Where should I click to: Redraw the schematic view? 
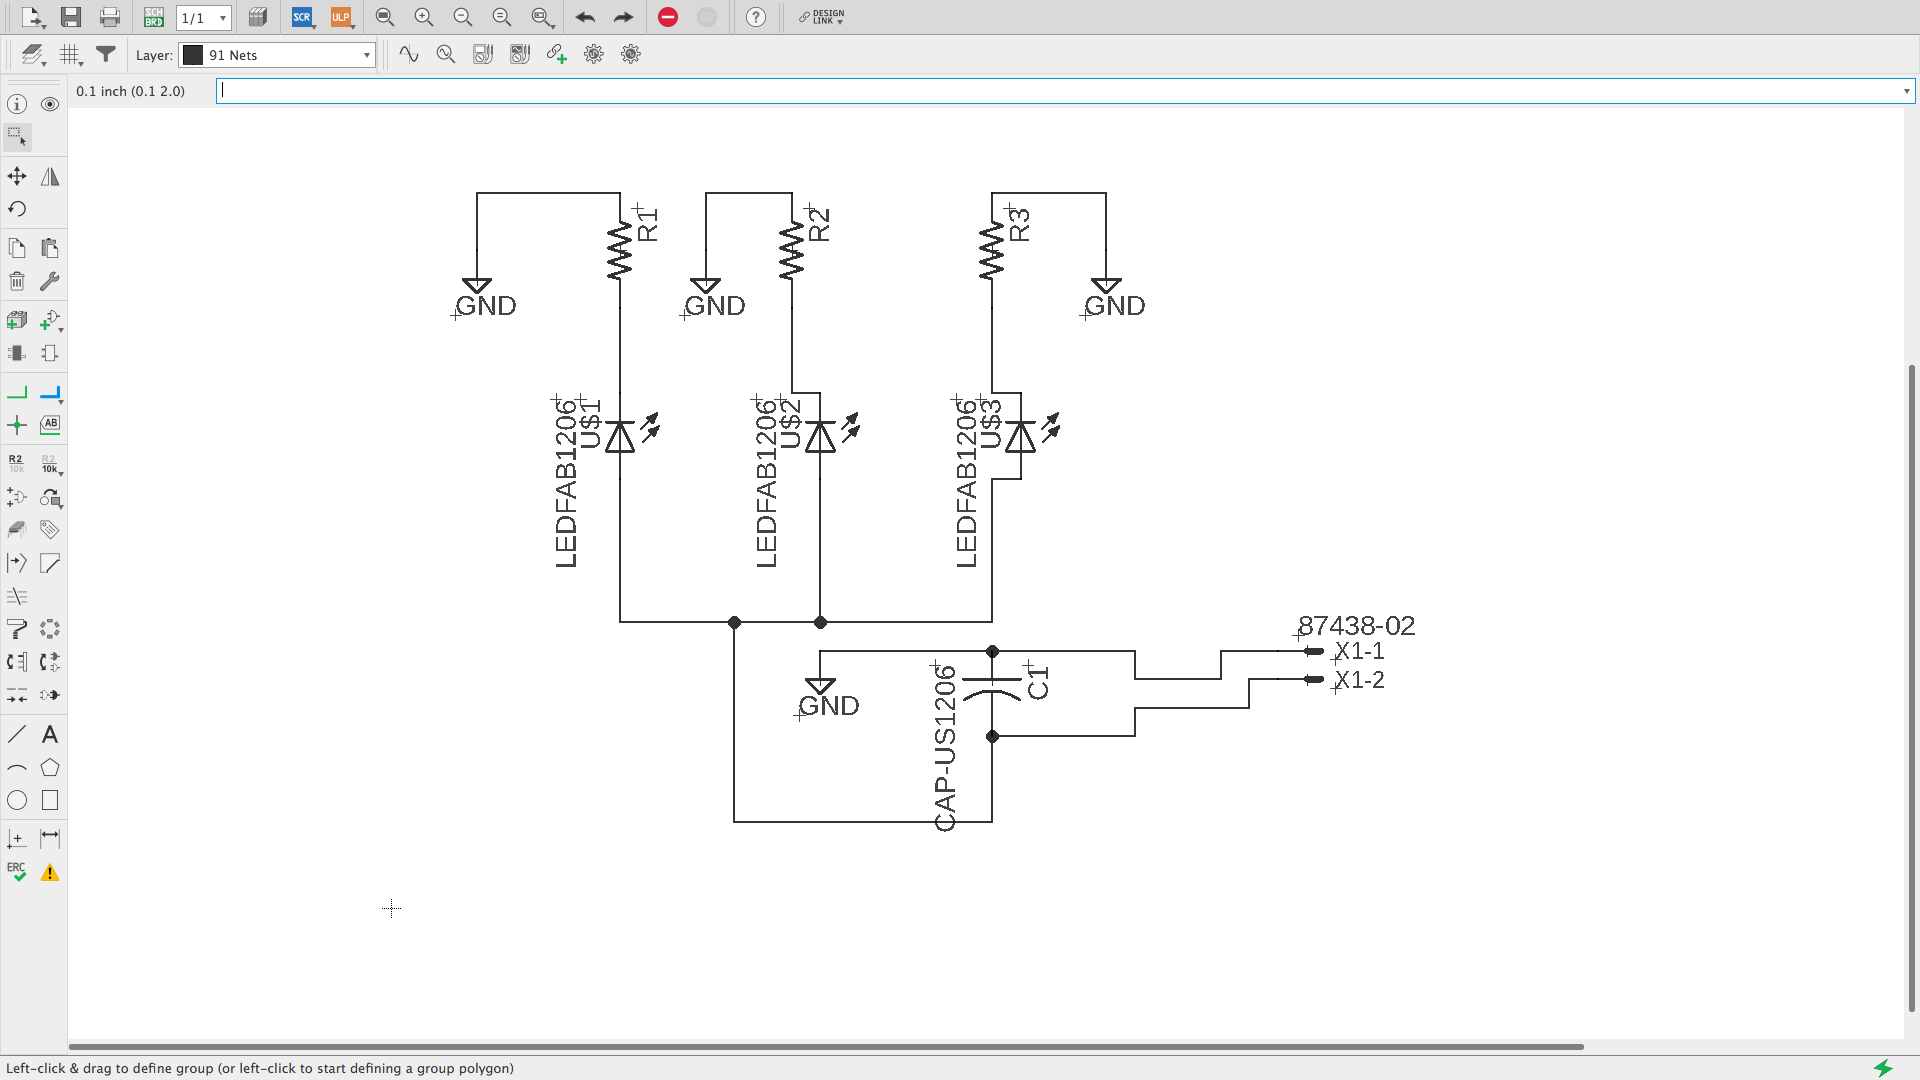tap(502, 17)
